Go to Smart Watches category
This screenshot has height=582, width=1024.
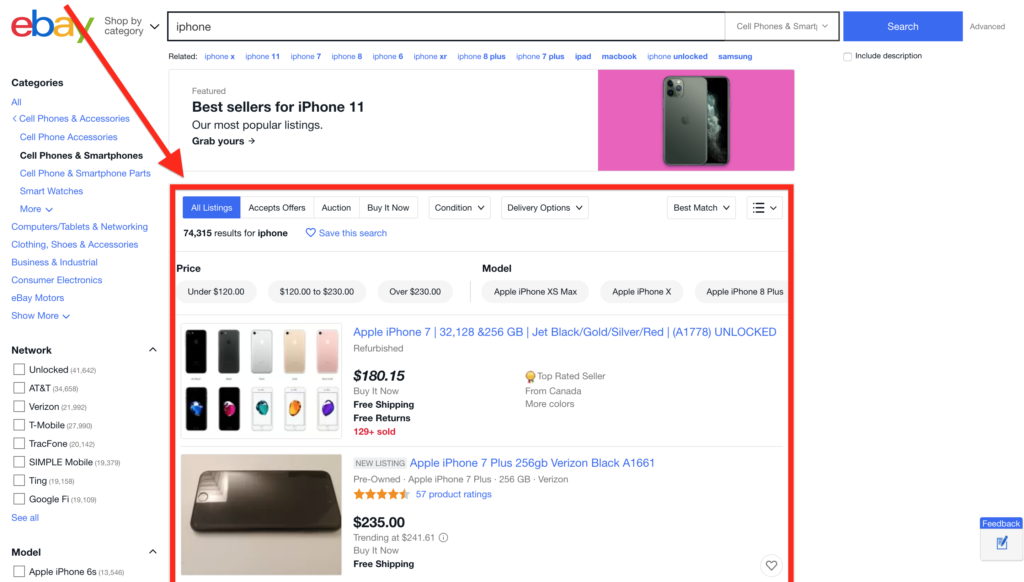(x=51, y=191)
